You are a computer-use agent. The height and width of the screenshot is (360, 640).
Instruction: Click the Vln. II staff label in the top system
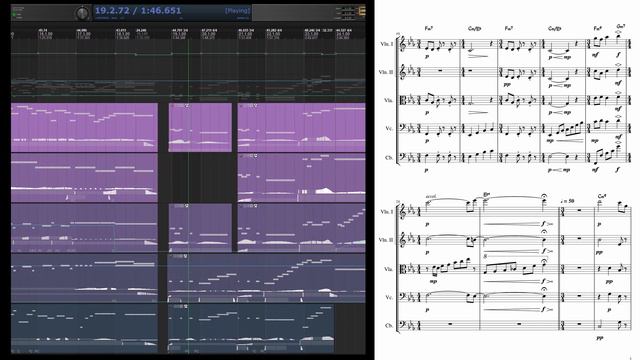(x=386, y=72)
